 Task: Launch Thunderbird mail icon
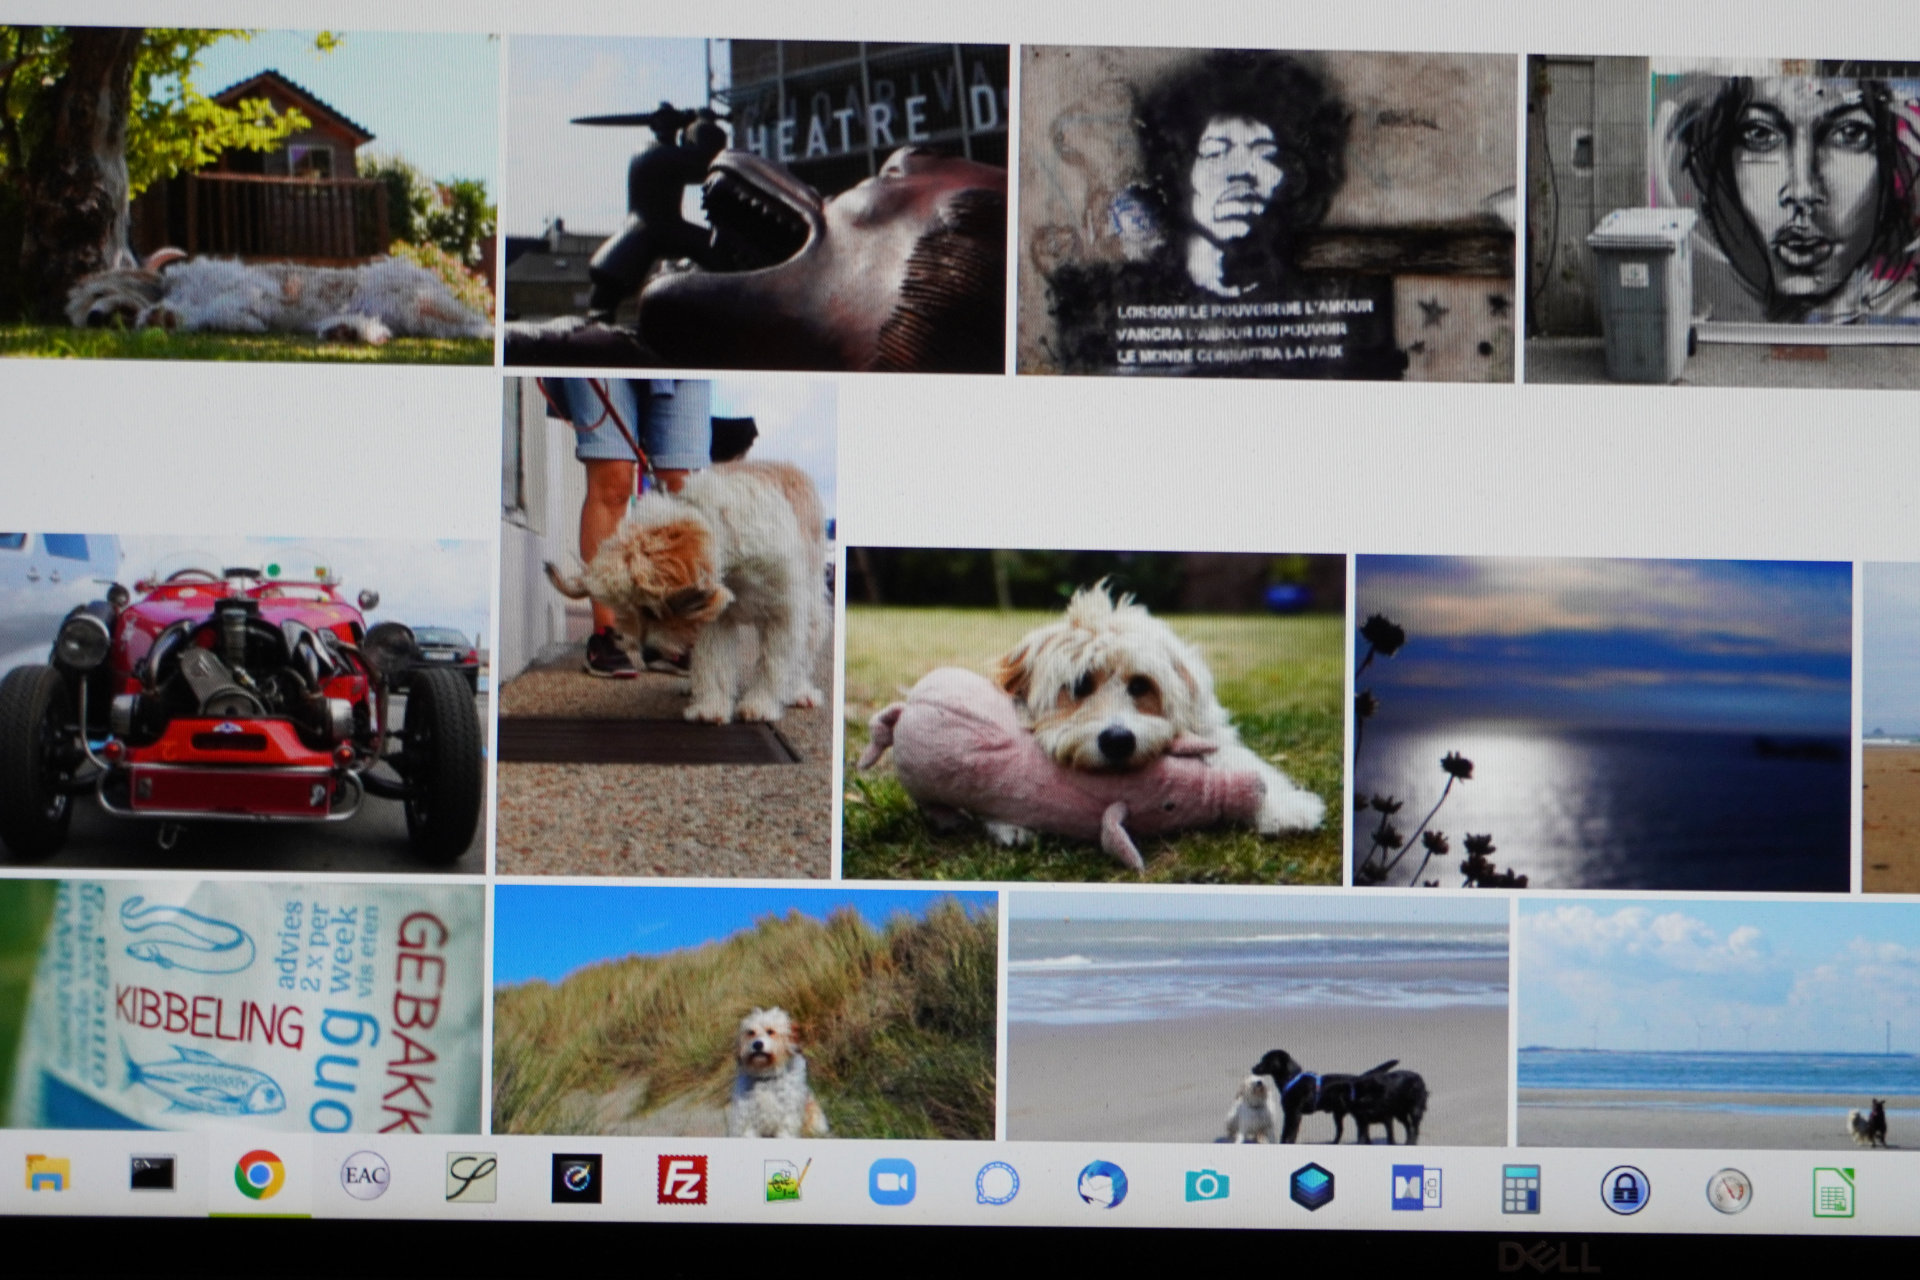pyautogui.click(x=1102, y=1185)
